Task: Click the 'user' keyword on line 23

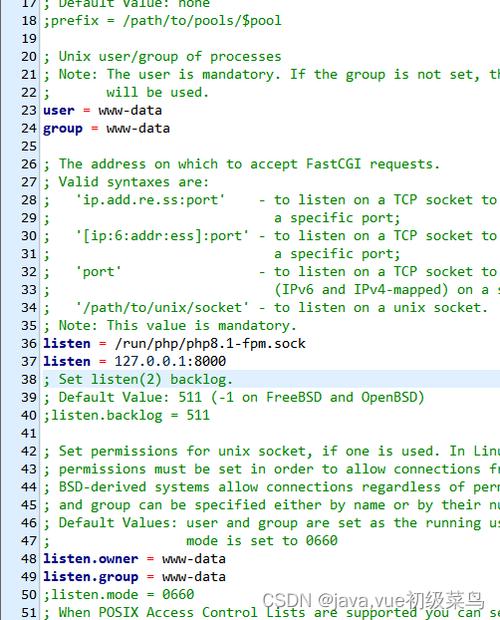Action: pyautogui.click(x=59, y=110)
